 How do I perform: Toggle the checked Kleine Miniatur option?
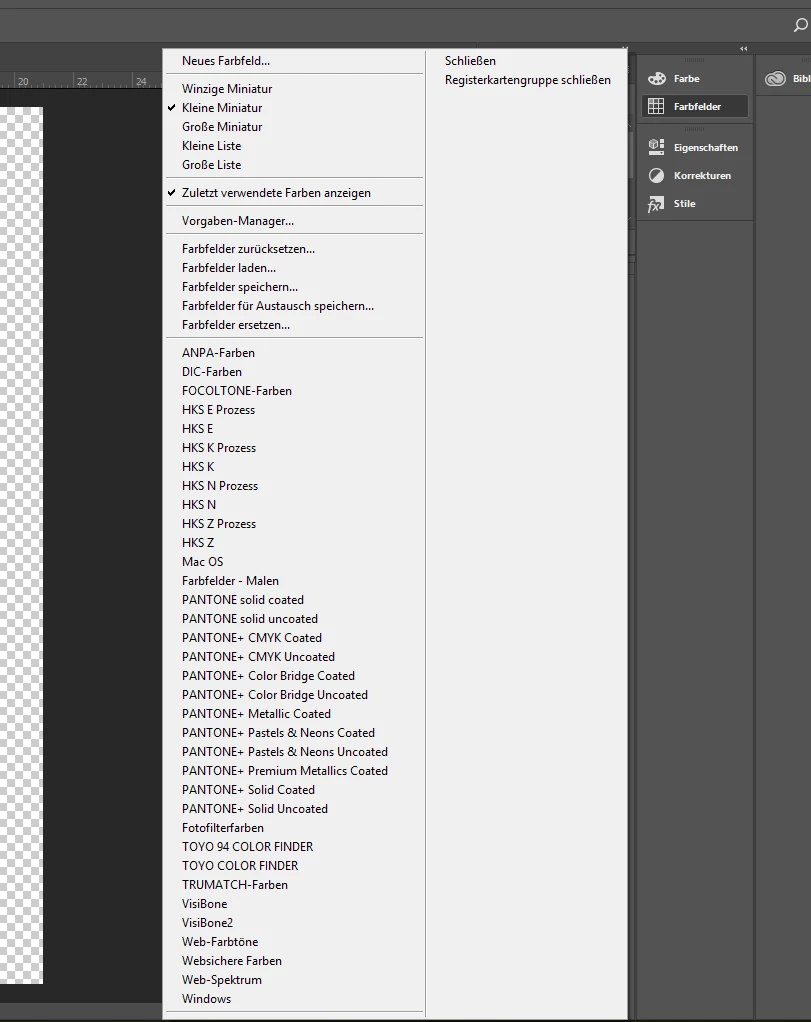tap(222, 108)
